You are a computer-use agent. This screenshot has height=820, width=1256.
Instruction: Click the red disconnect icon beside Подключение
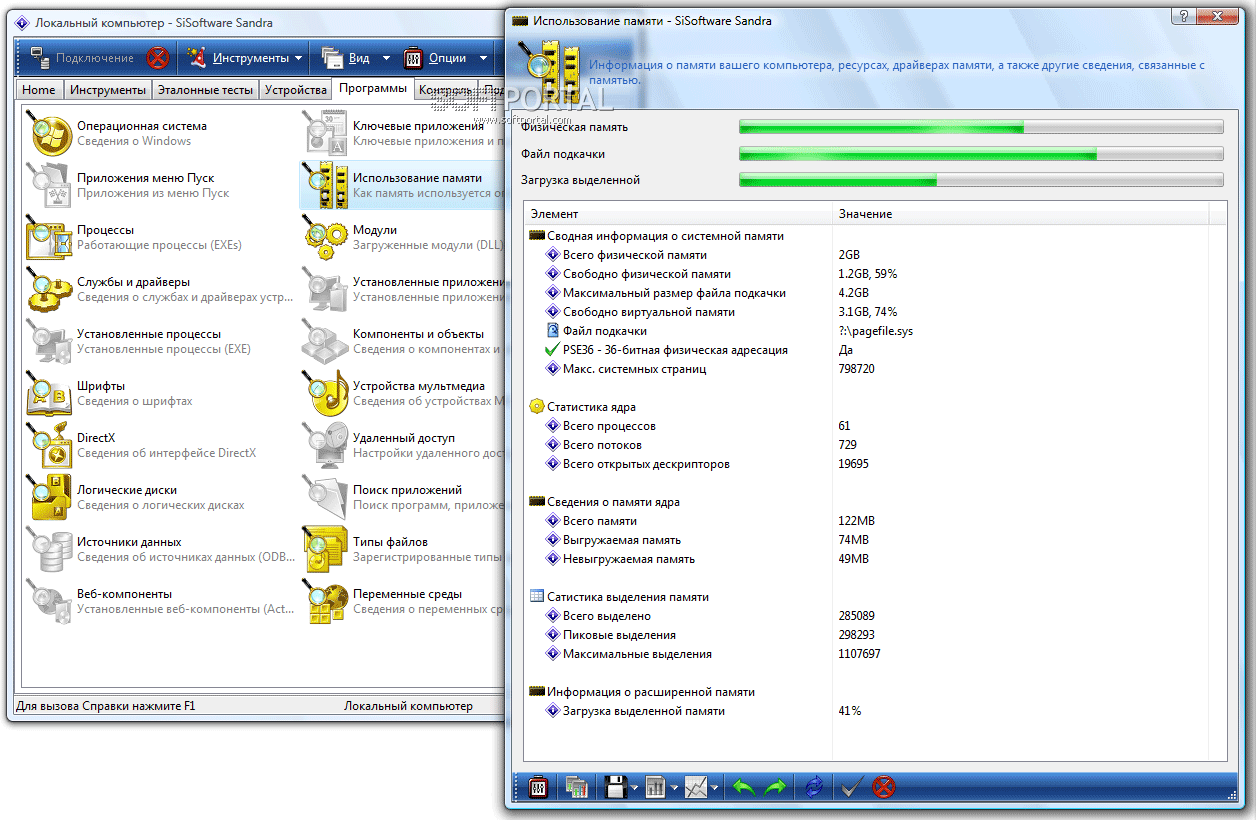tap(157, 58)
